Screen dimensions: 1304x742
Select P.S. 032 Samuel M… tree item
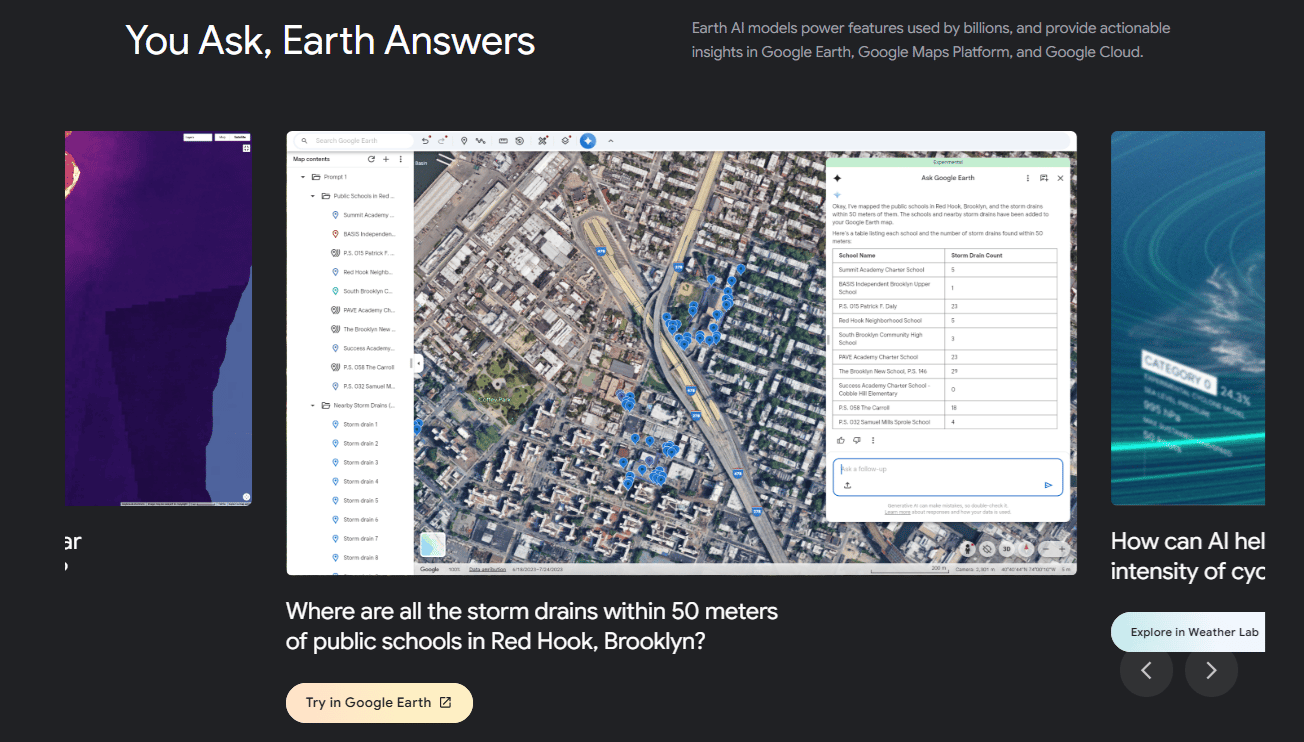[364, 386]
